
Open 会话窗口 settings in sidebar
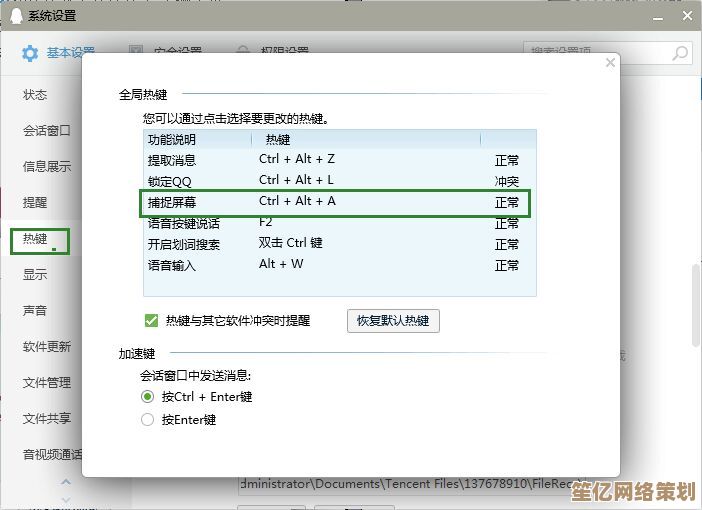[x=47, y=131]
